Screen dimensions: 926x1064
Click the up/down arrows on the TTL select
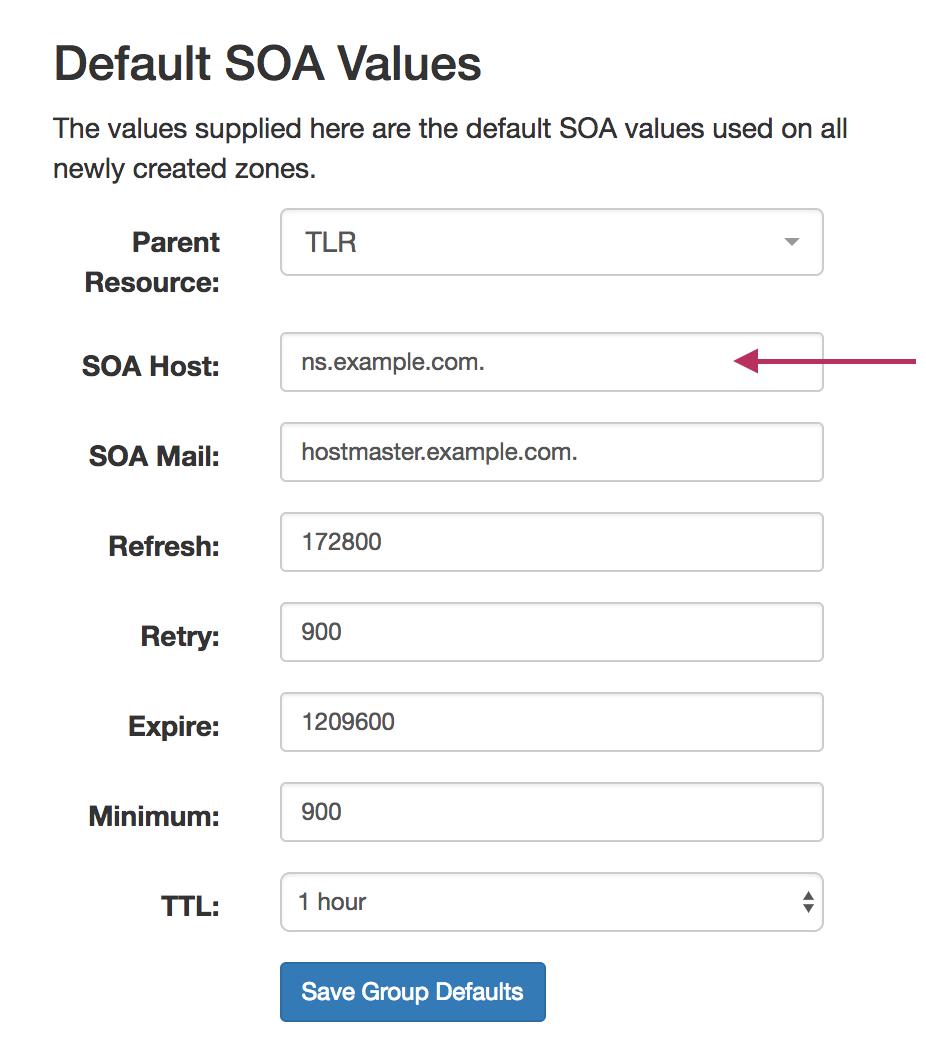click(807, 902)
